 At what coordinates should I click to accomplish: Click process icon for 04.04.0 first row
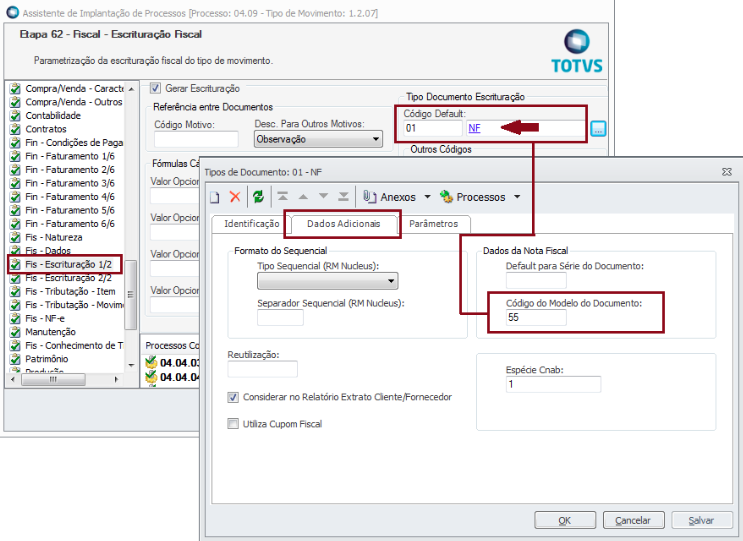pyautogui.click(x=151, y=363)
